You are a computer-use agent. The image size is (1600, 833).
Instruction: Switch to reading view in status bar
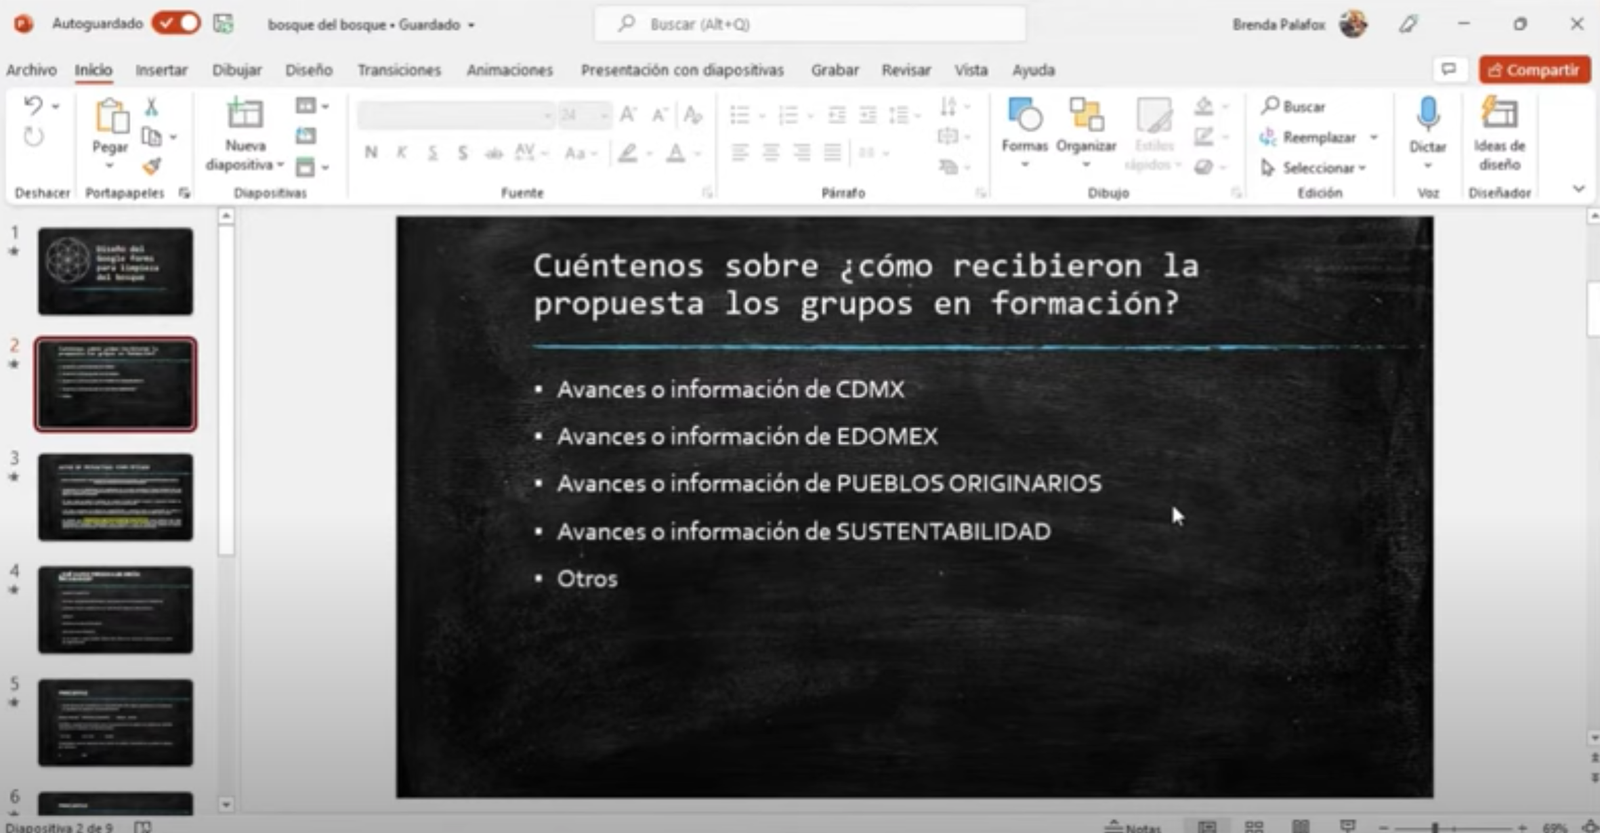[1300, 826]
